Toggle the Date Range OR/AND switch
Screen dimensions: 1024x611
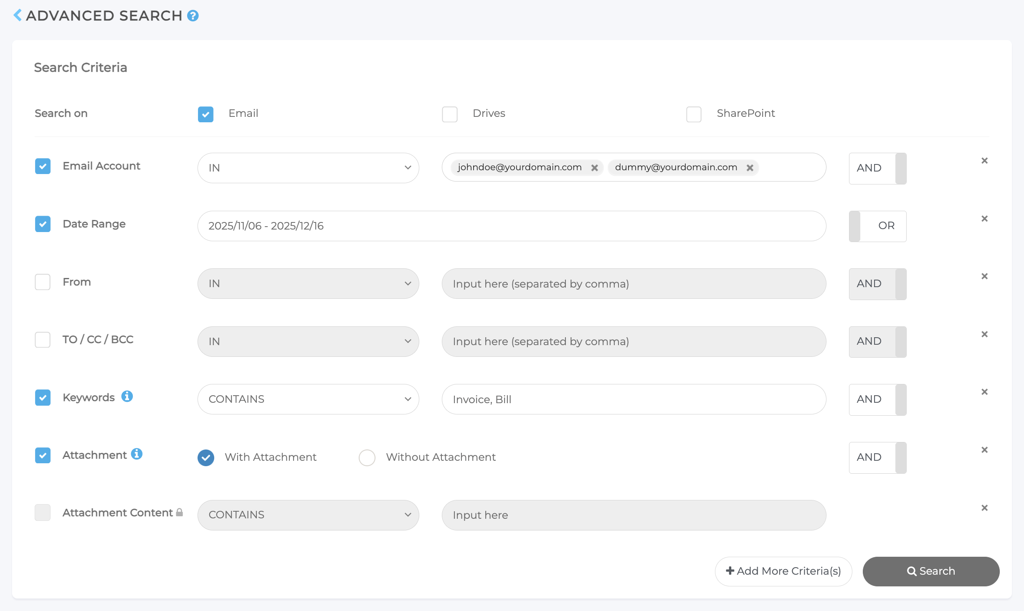[877, 226]
